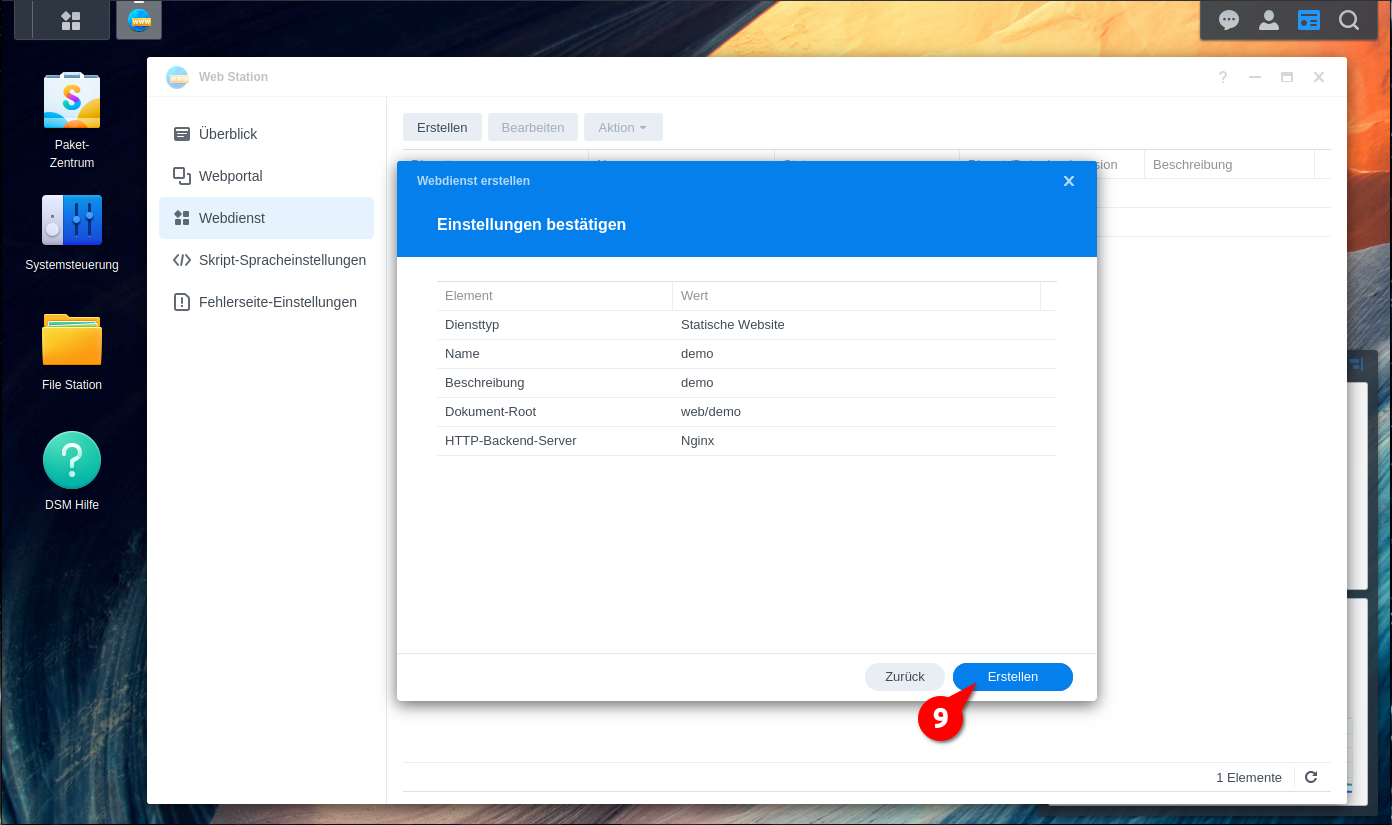Viewport: 1392px width, 825px height.
Task: Open the Paket-Zentrum desktop icon
Action: (x=71, y=101)
